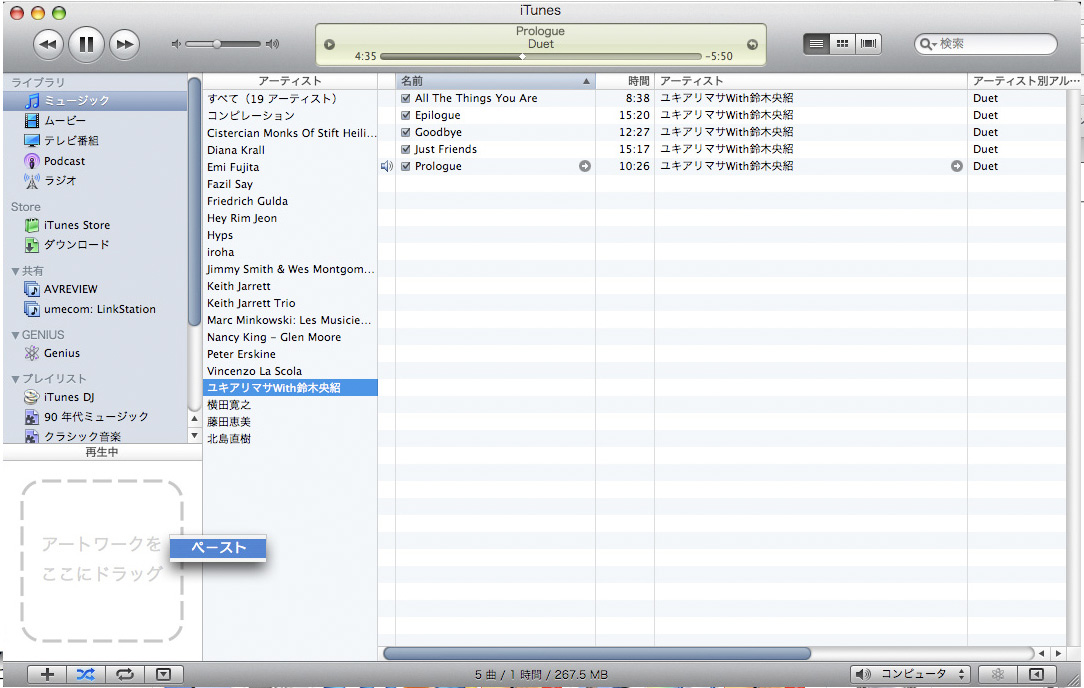The image size is (1084, 688).
Task: Click left circular icon in track display
Action: (330, 44)
